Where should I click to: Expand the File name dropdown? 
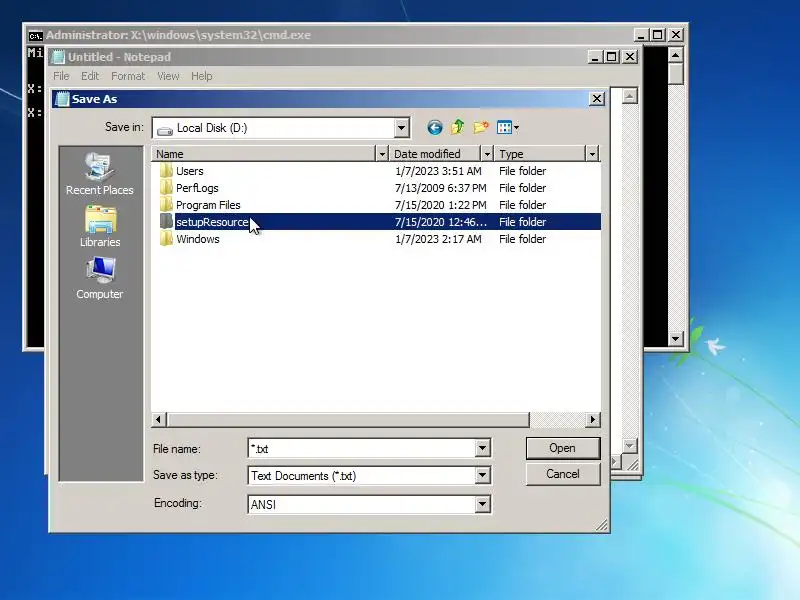482,448
